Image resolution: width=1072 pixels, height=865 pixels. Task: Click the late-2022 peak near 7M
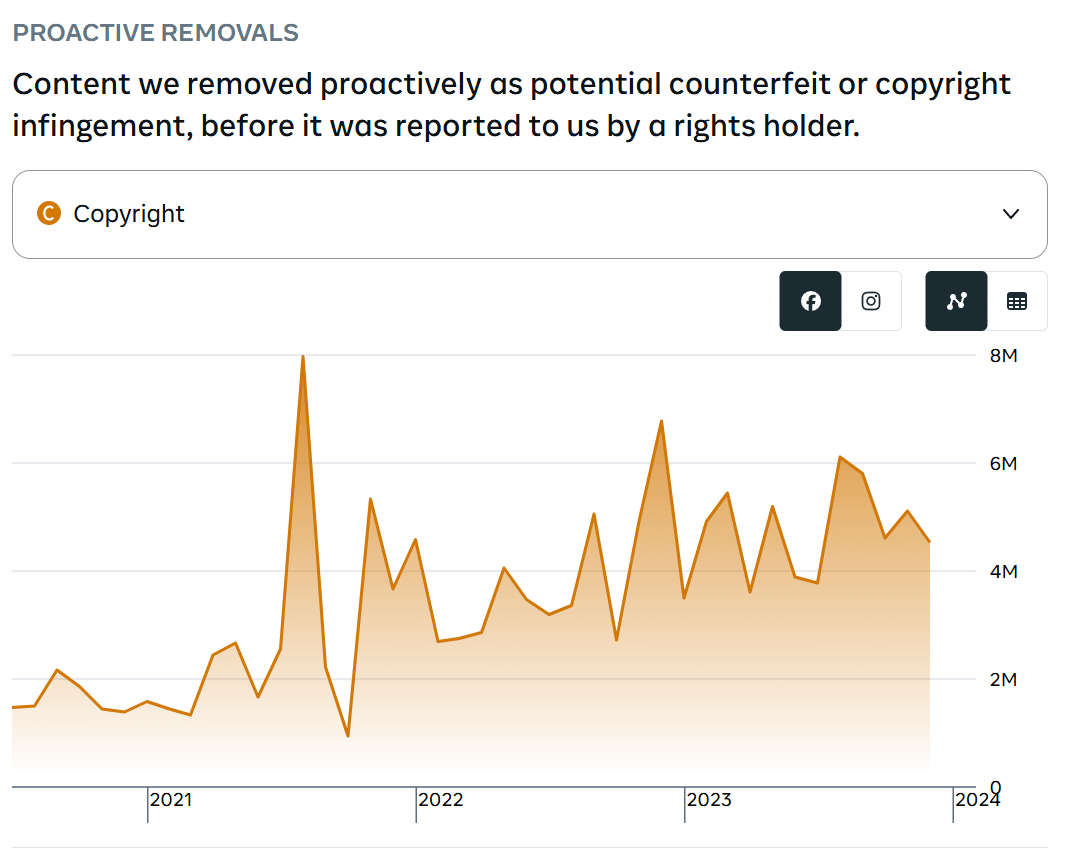point(661,421)
